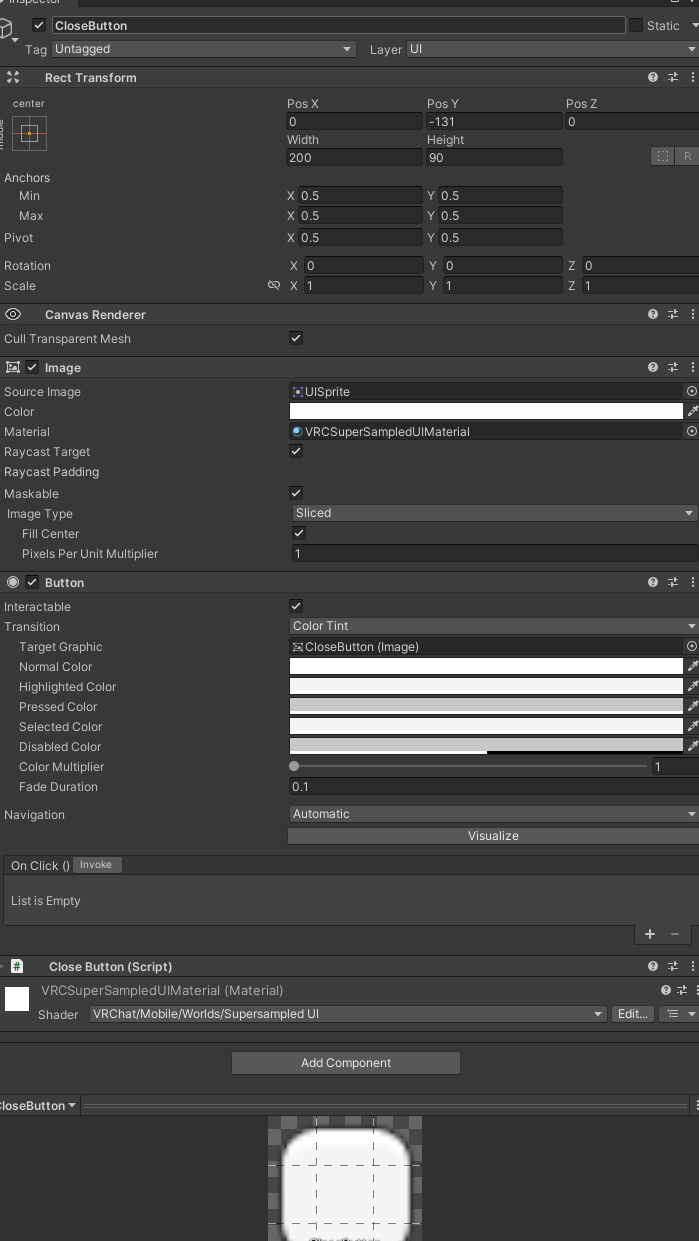This screenshot has height=1241, width=699.
Task: Toggle Cull Transparent Mesh checkbox
Action: click(296, 338)
